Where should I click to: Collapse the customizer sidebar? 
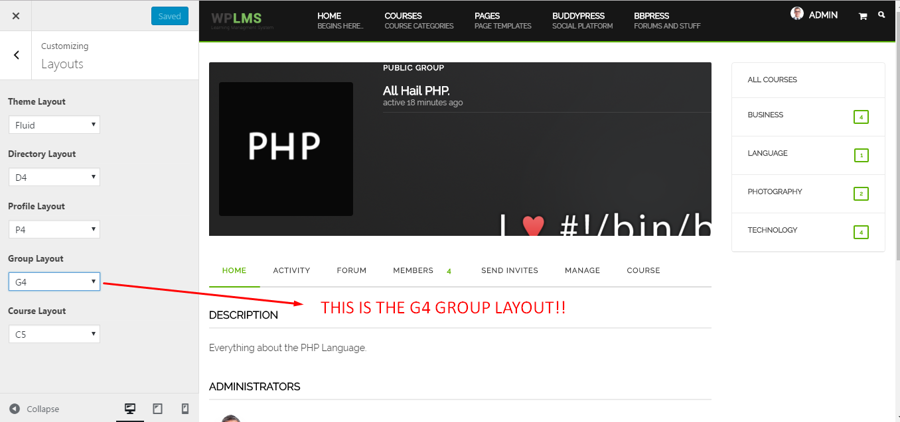35,409
